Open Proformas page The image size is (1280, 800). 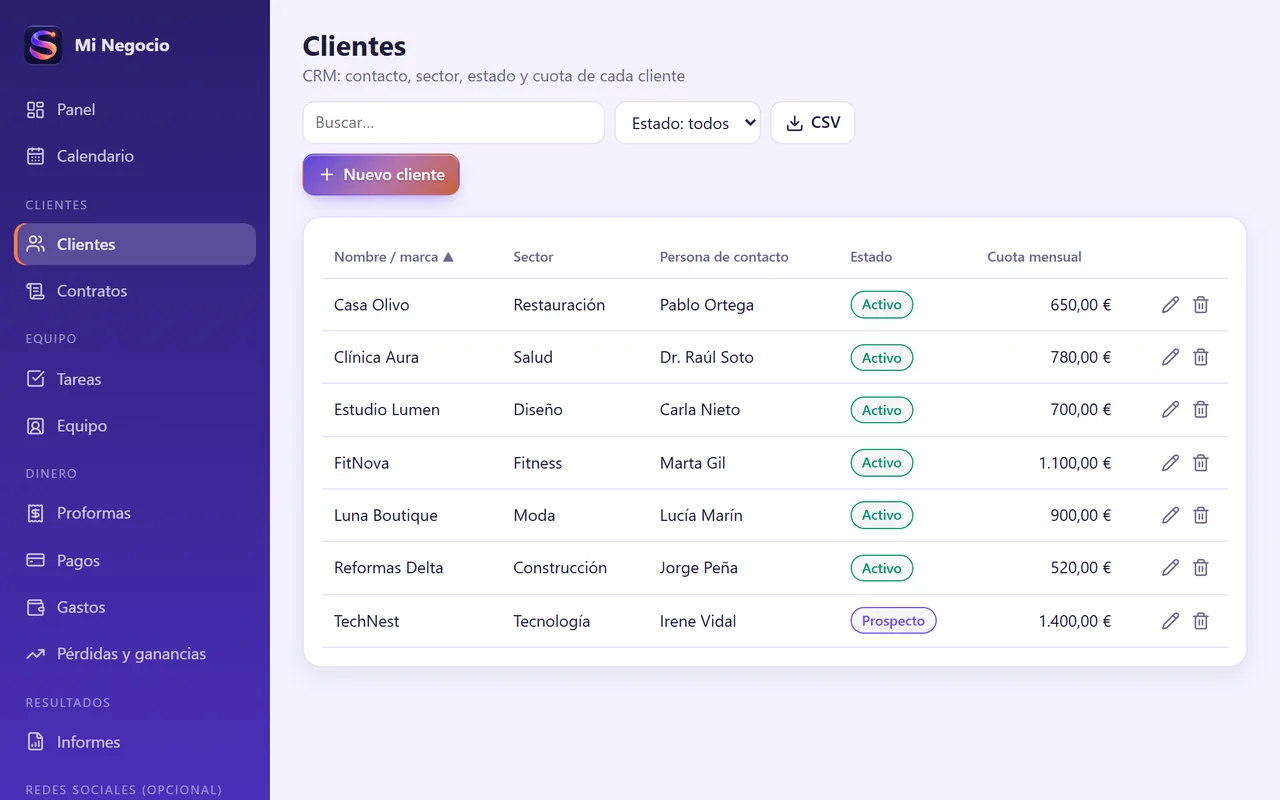point(135,513)
